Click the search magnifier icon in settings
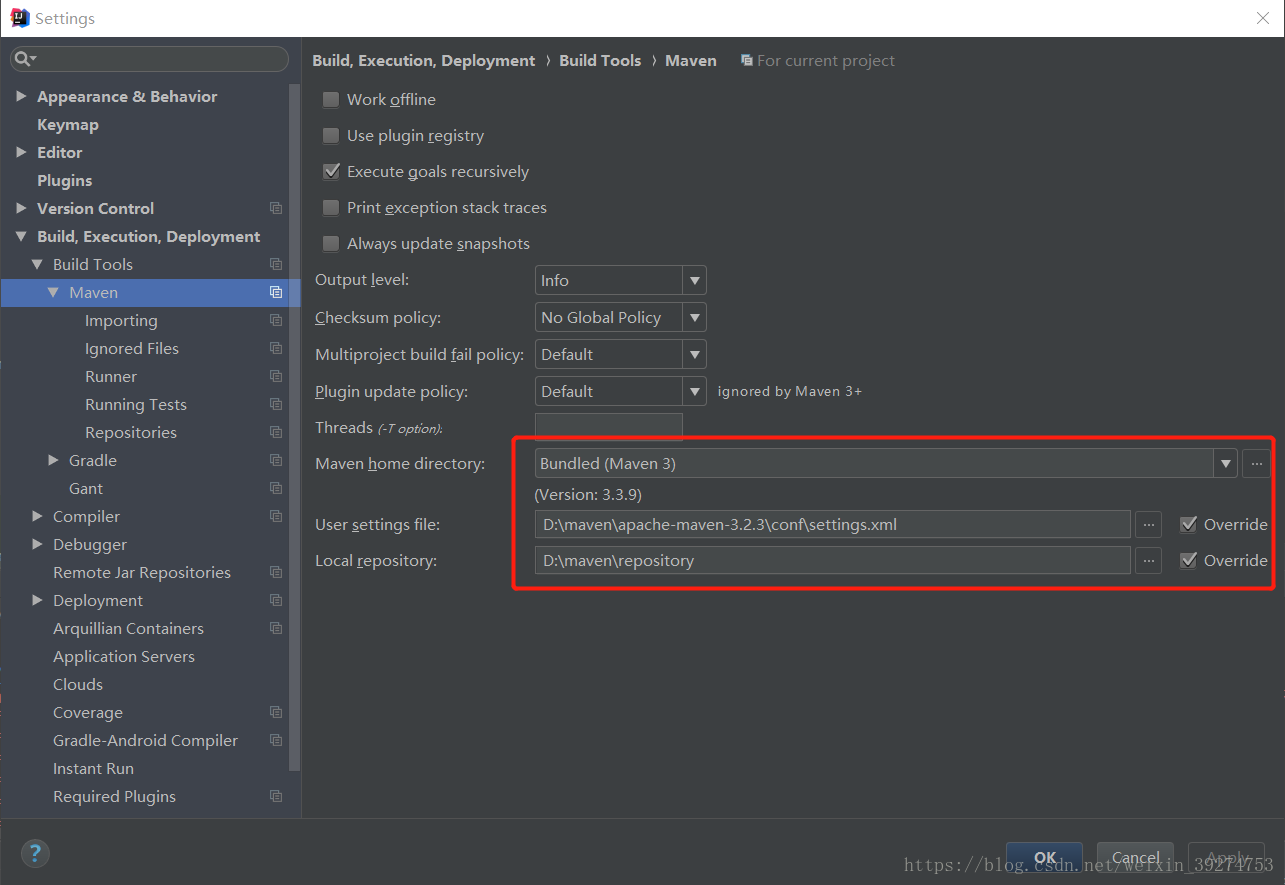Viewport: 1285px width, 885px height. pyautogui.click(x=24, y=60)
